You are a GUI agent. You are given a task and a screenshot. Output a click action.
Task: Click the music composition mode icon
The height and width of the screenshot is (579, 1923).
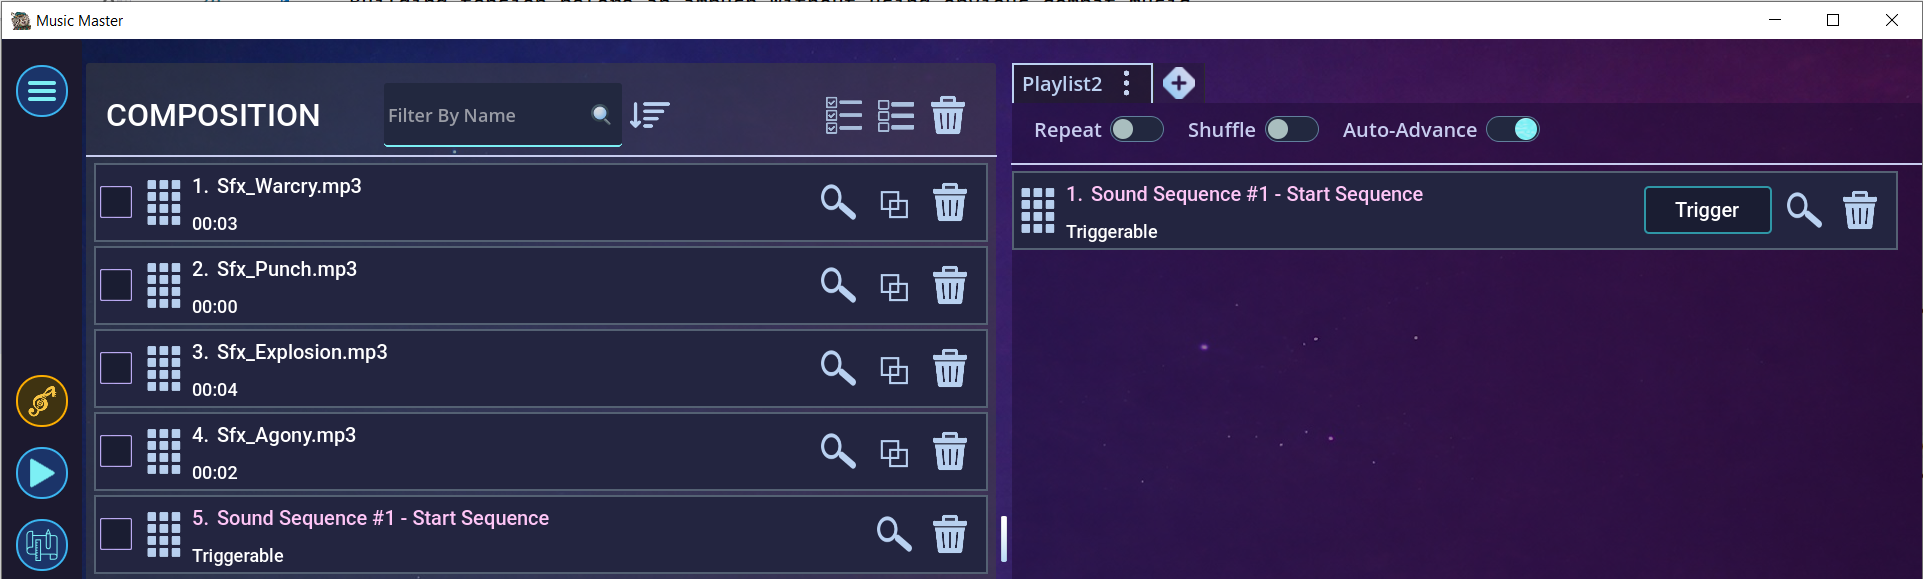click(42, 401)
